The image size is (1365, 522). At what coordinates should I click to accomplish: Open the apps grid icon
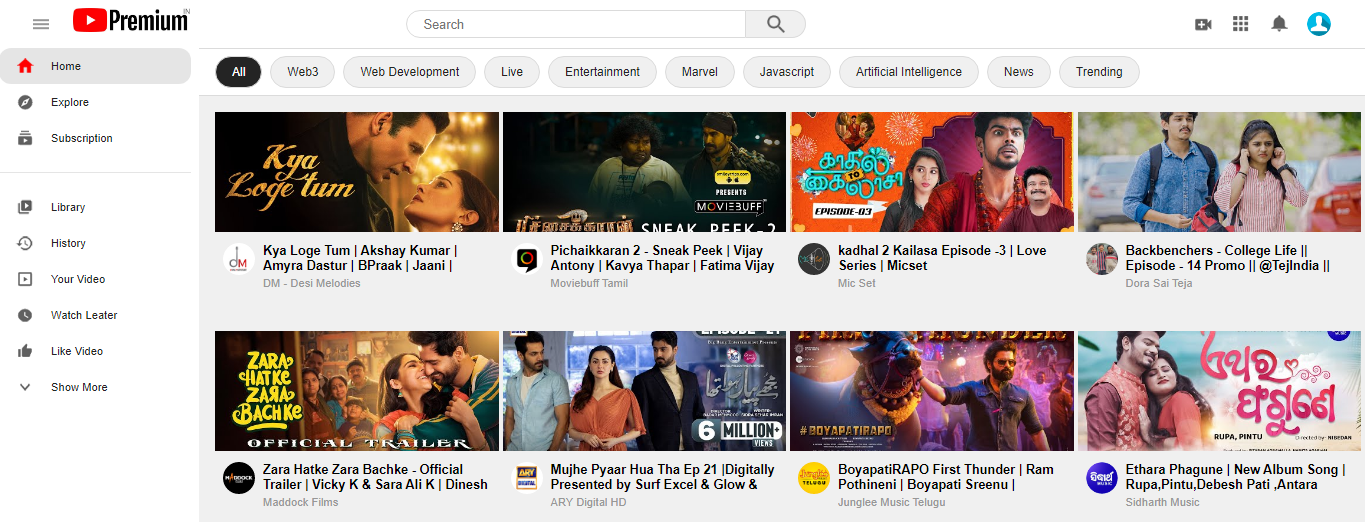tap(1241, 24)
